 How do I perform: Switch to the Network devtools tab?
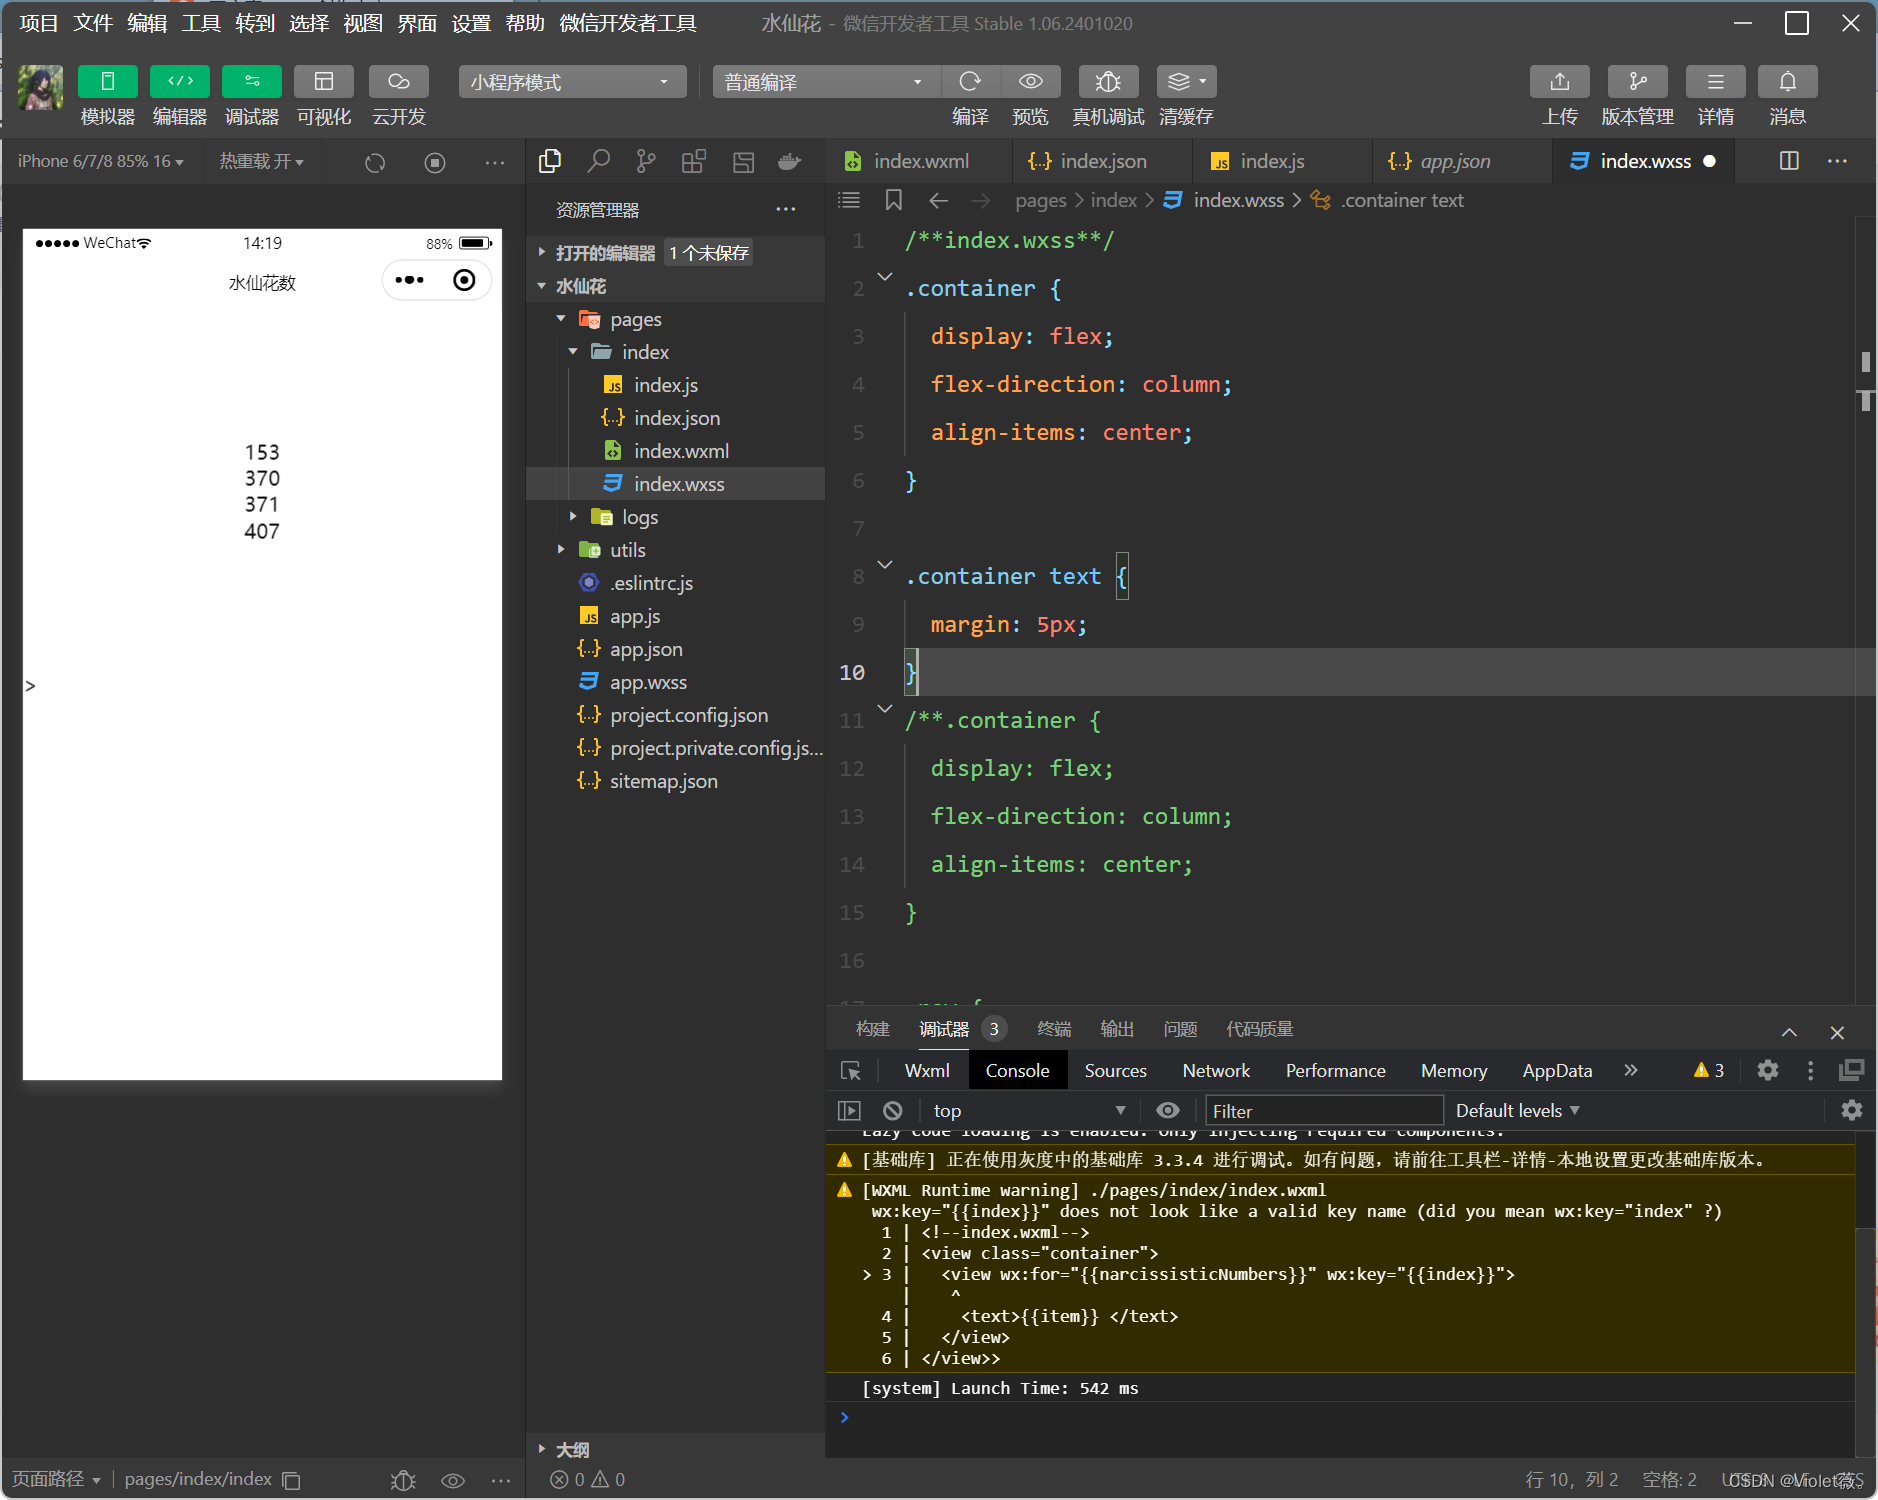pyautogui.click(x=1216, y=1071)
